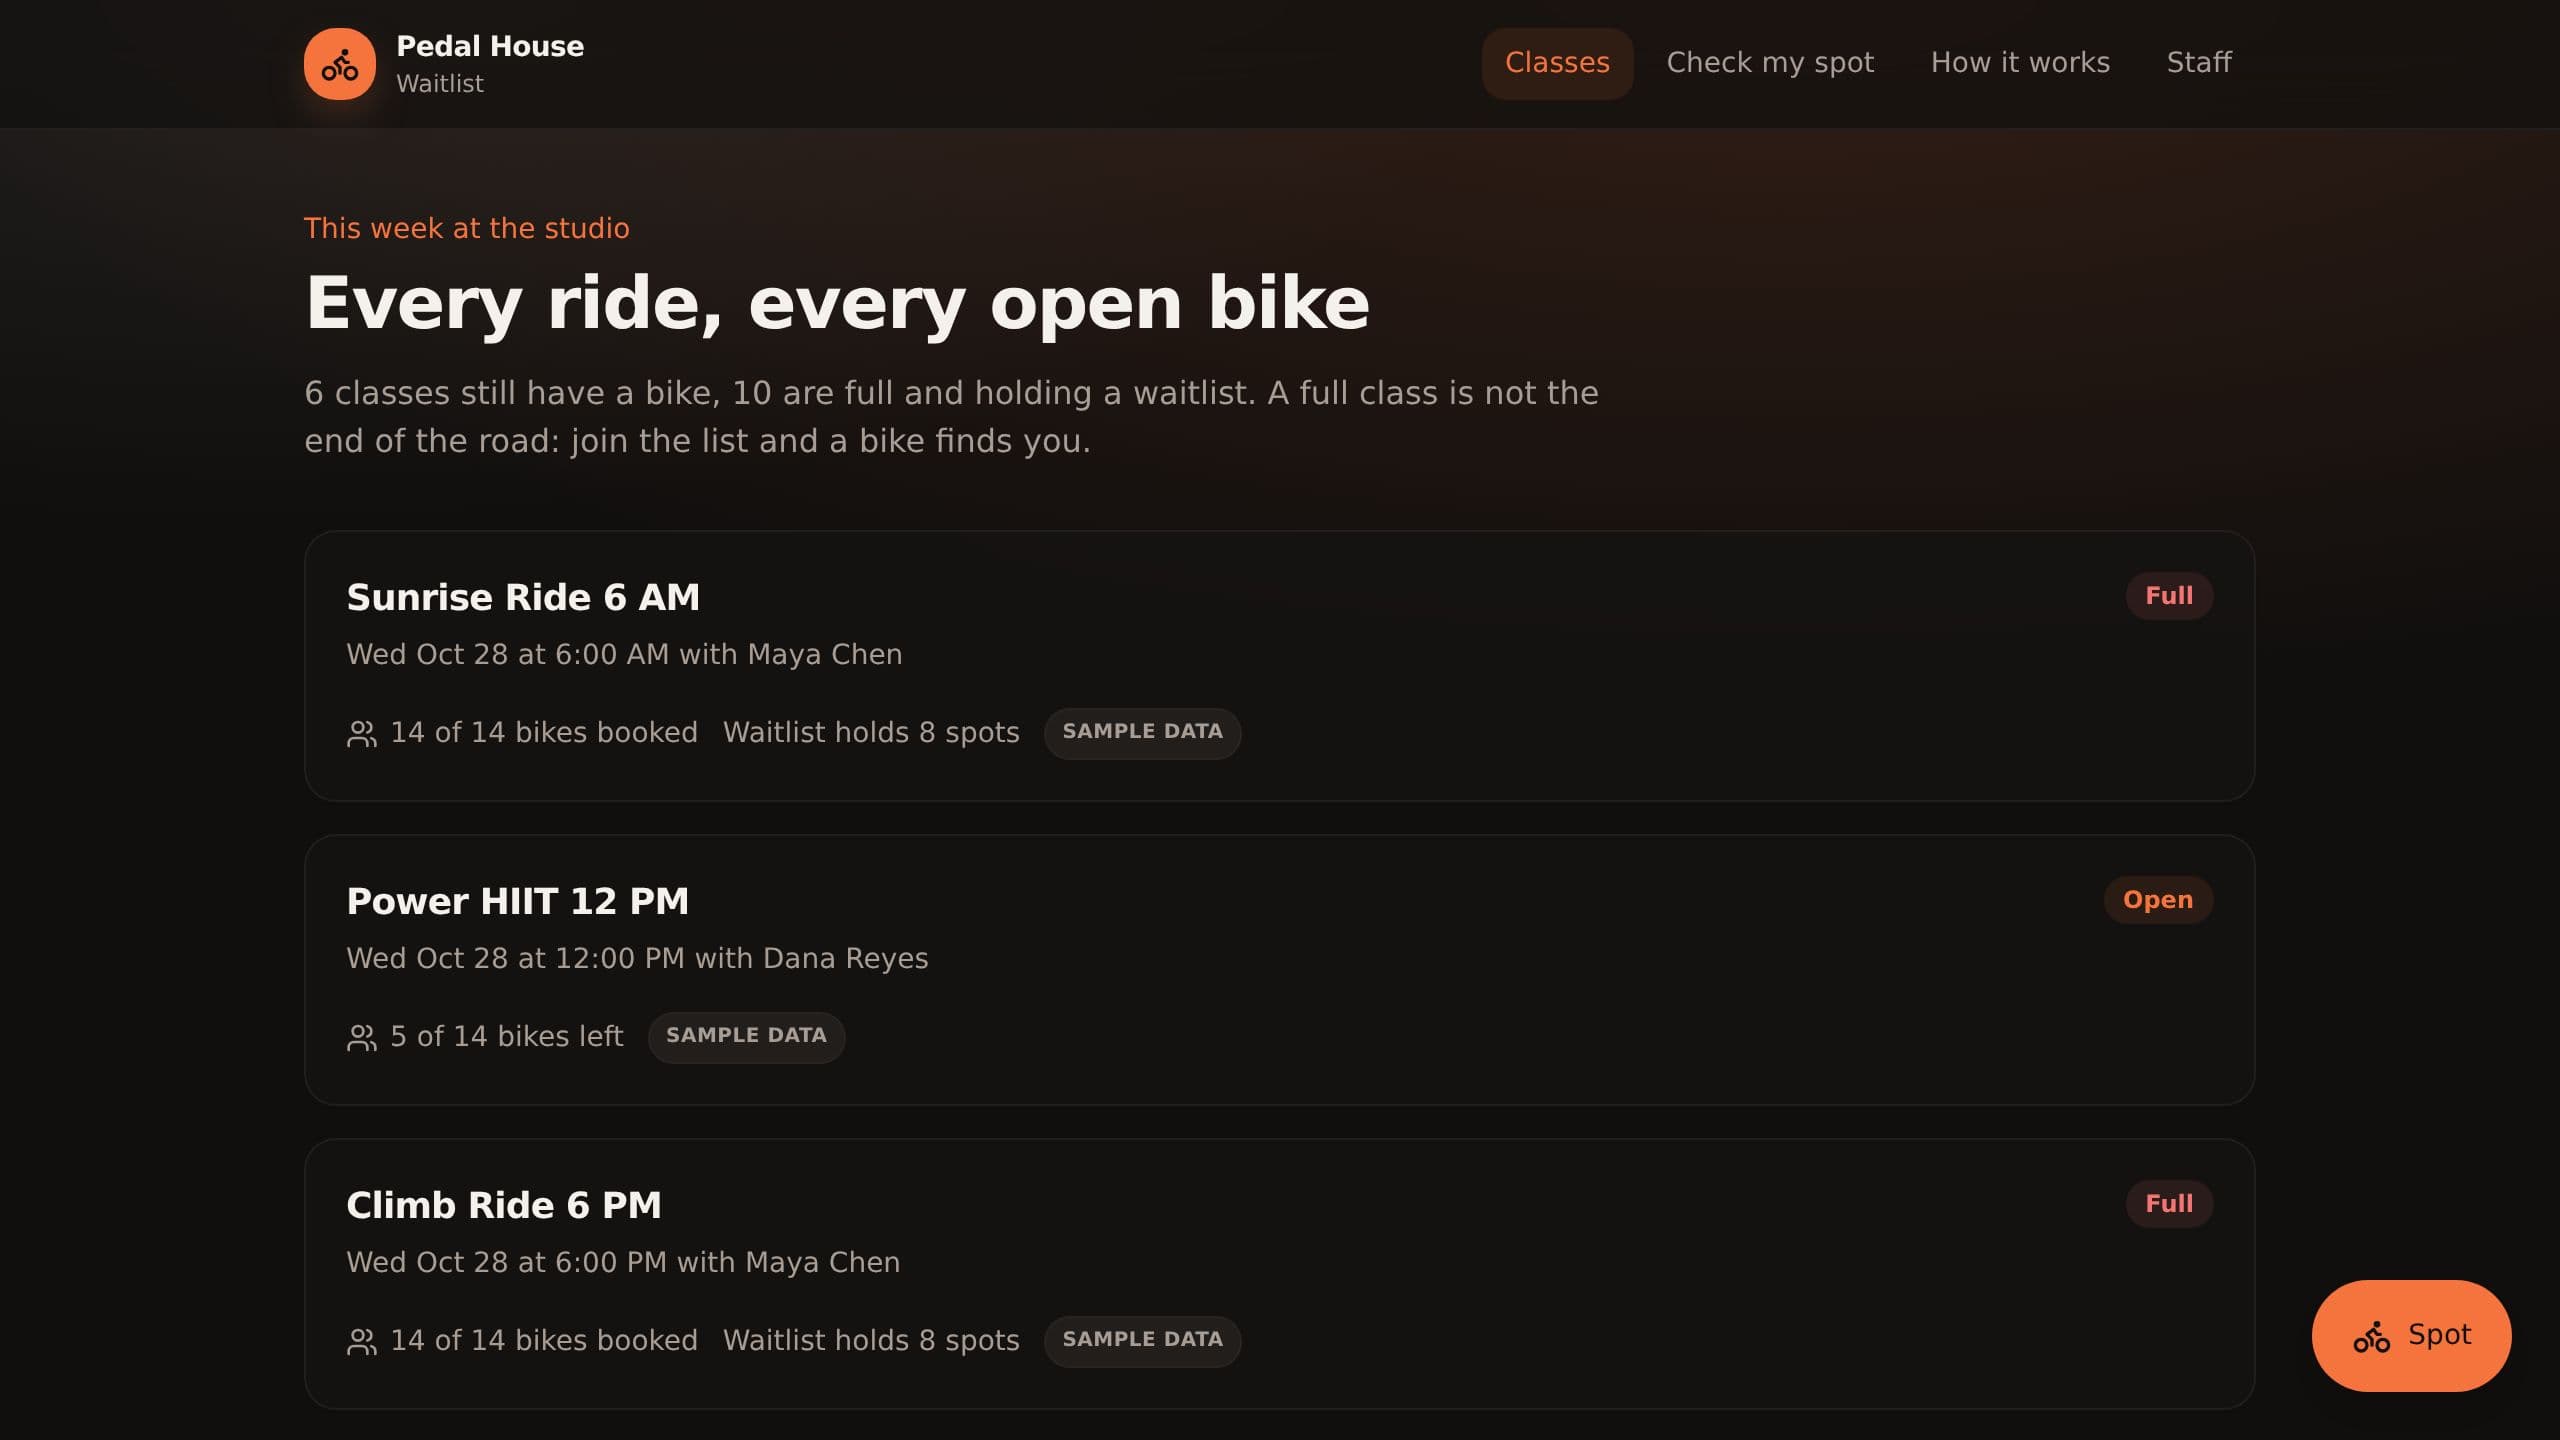
Task: Click Sample Data tag on Power HIIT
Action: coord(746,1037)
